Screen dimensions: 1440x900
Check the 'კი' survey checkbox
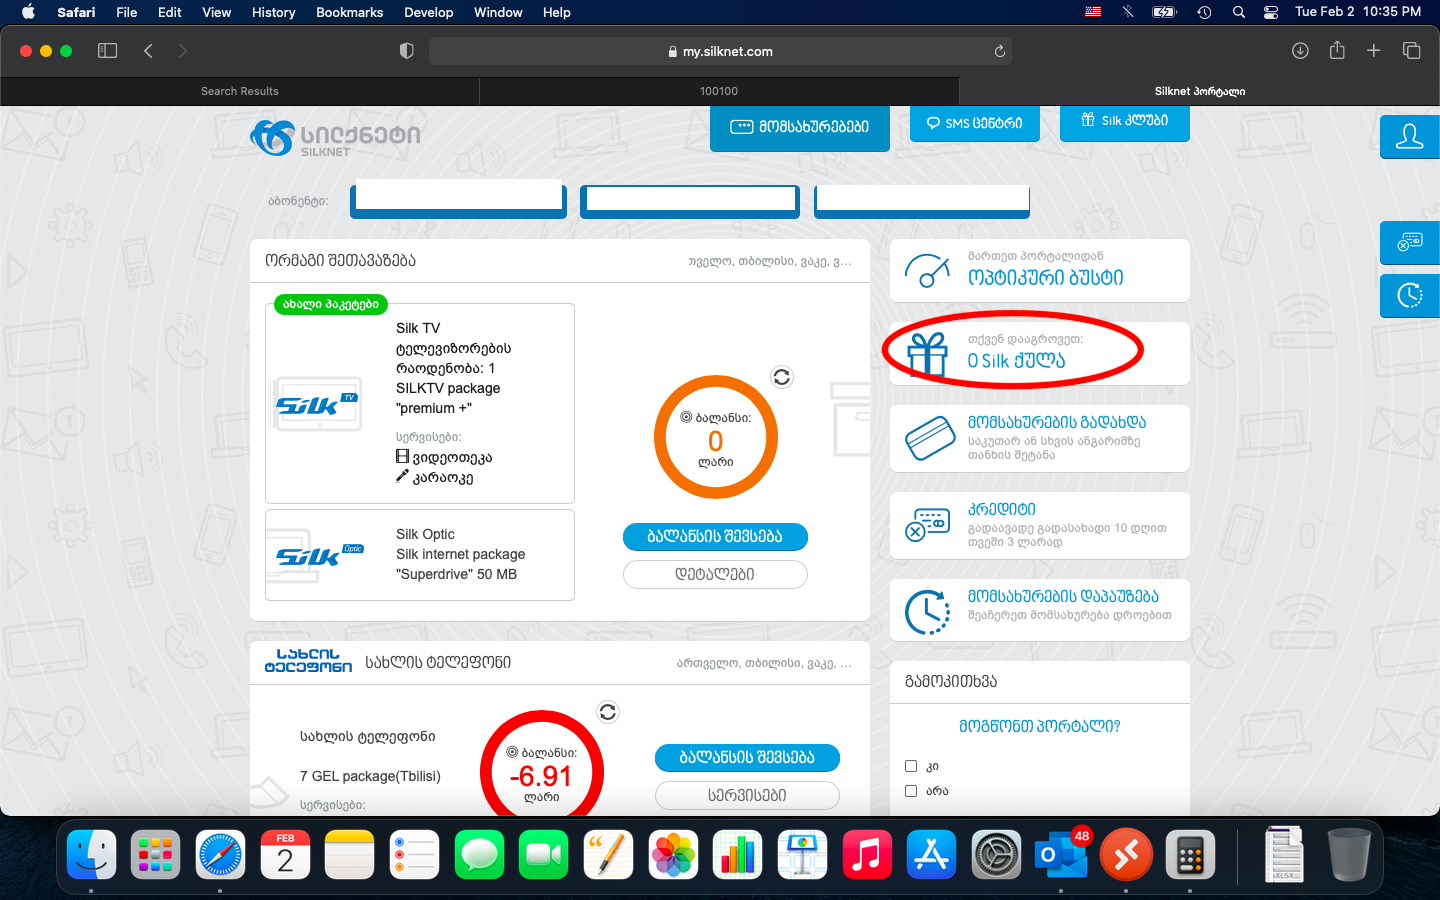[911, 766]
